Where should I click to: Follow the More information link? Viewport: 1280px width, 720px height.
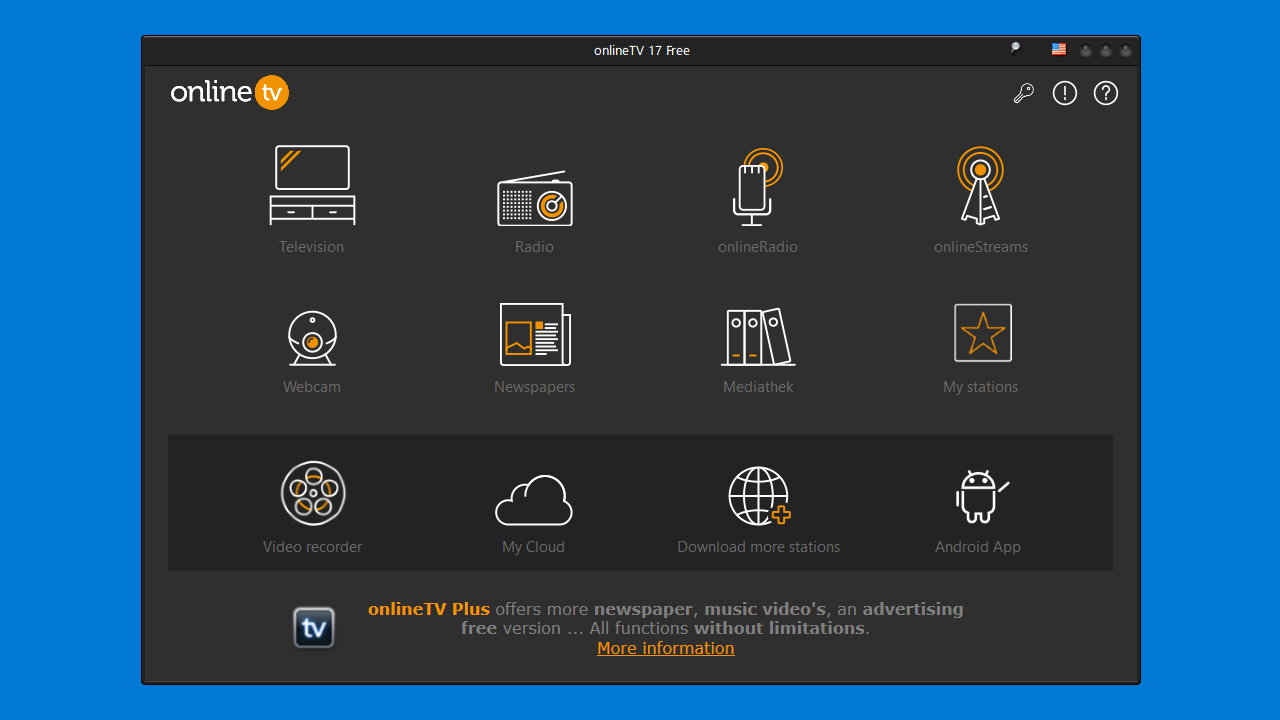(666, 648)
